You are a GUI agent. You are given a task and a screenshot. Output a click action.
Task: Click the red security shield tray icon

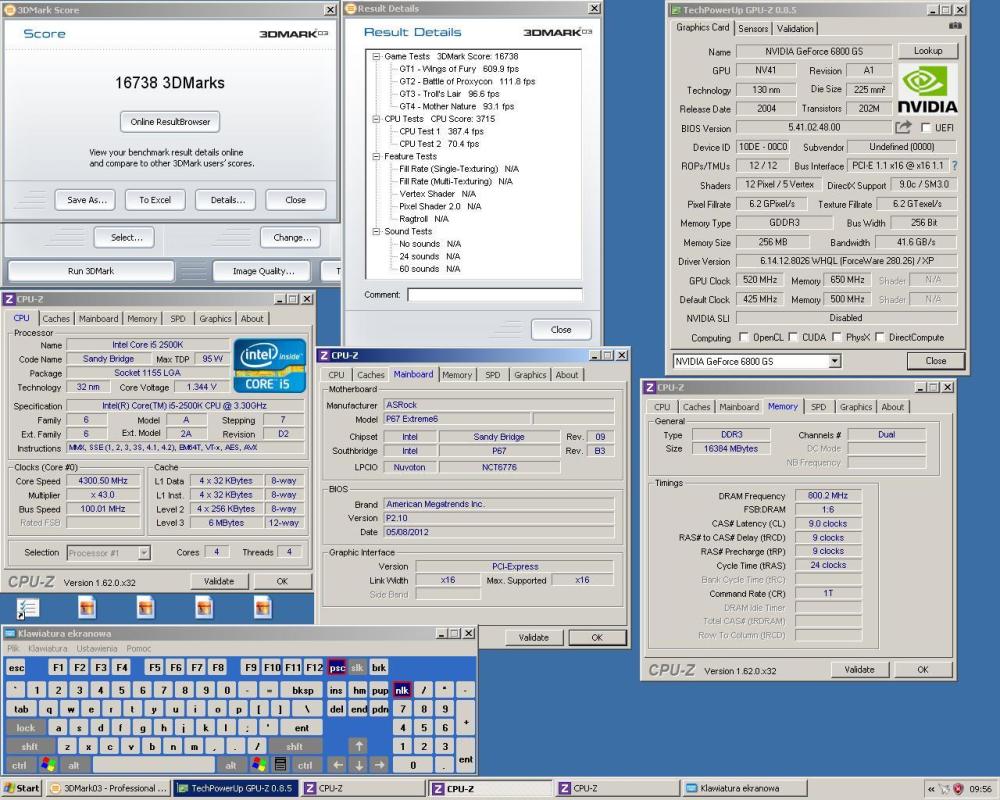(957, 789)
